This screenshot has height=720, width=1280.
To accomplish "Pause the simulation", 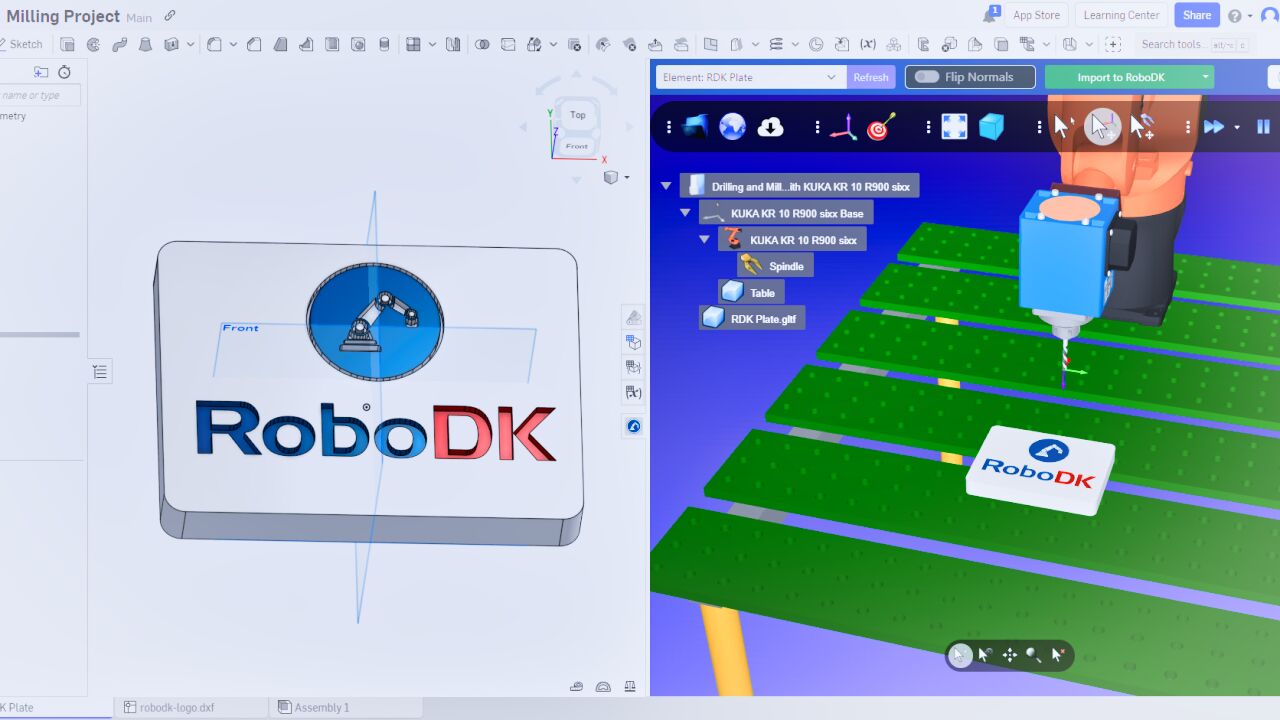I will click(1263, 127).
